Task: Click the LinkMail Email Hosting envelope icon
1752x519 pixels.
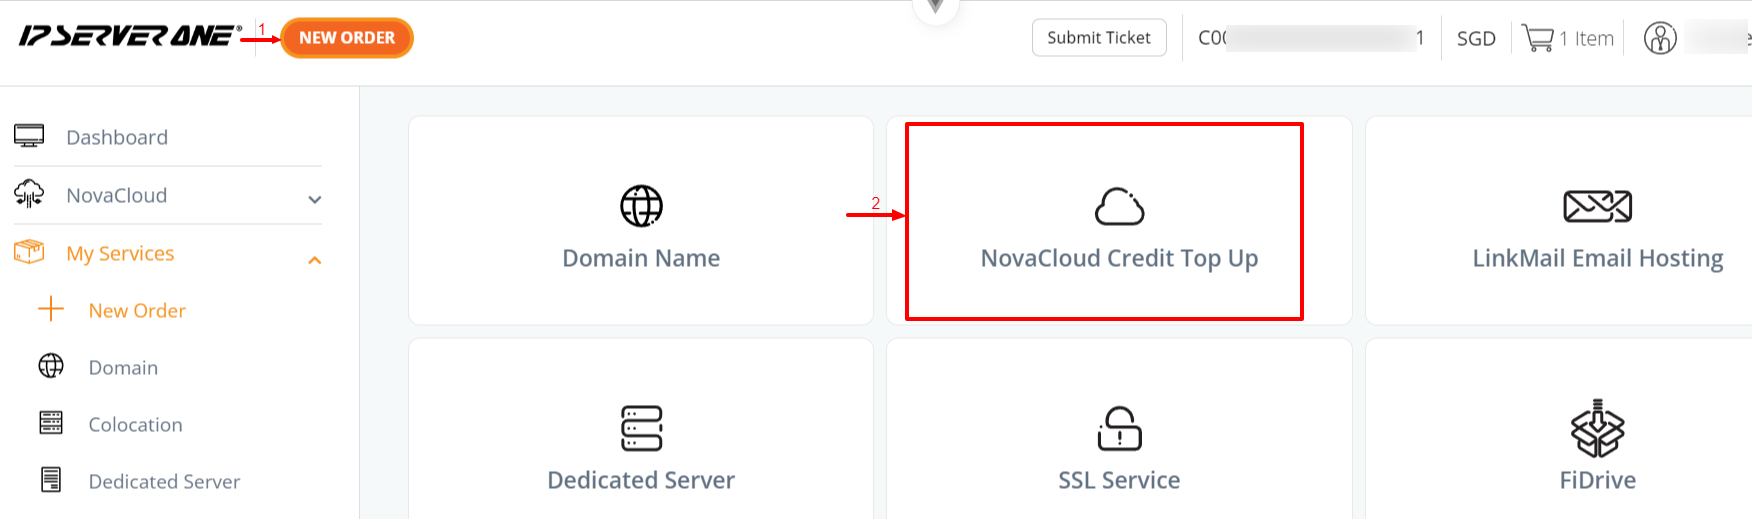Action: [1597, 206]
